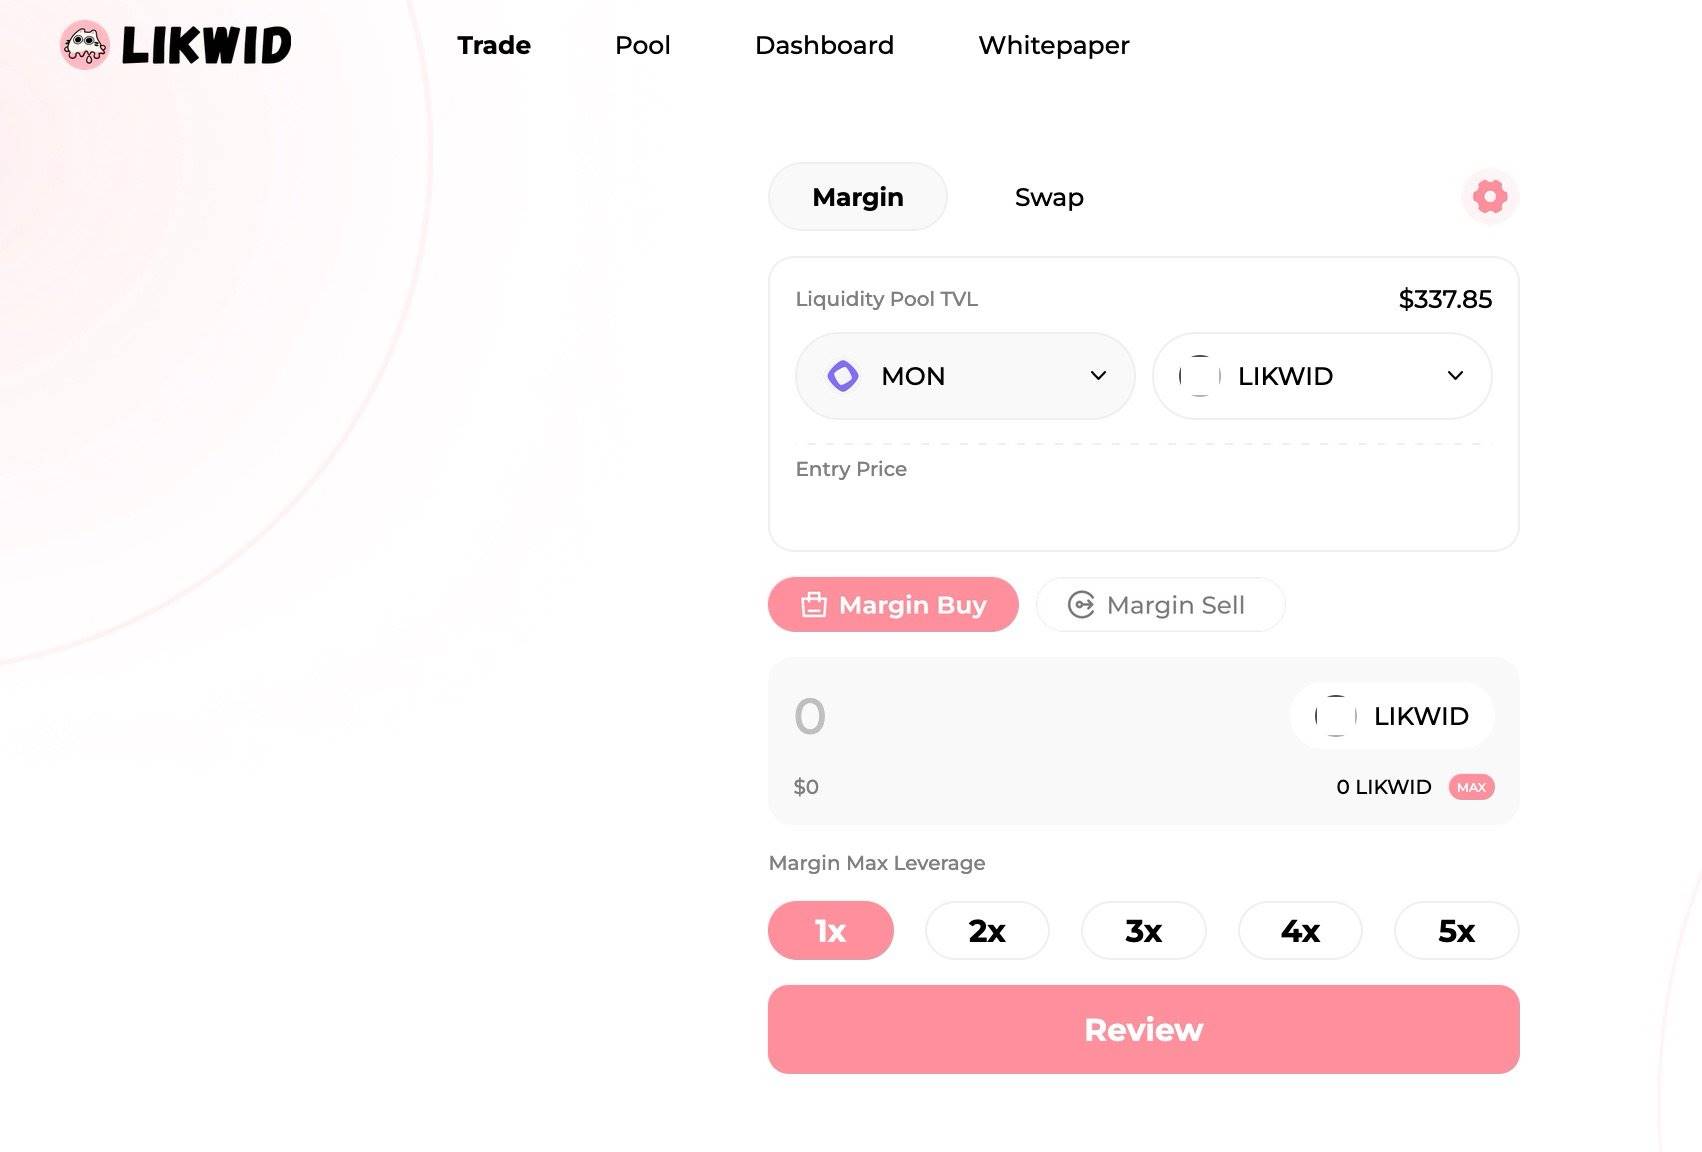Click the MAX balance button
The height and width of the screenshot is (1152, 1702).
point(1471,787)
